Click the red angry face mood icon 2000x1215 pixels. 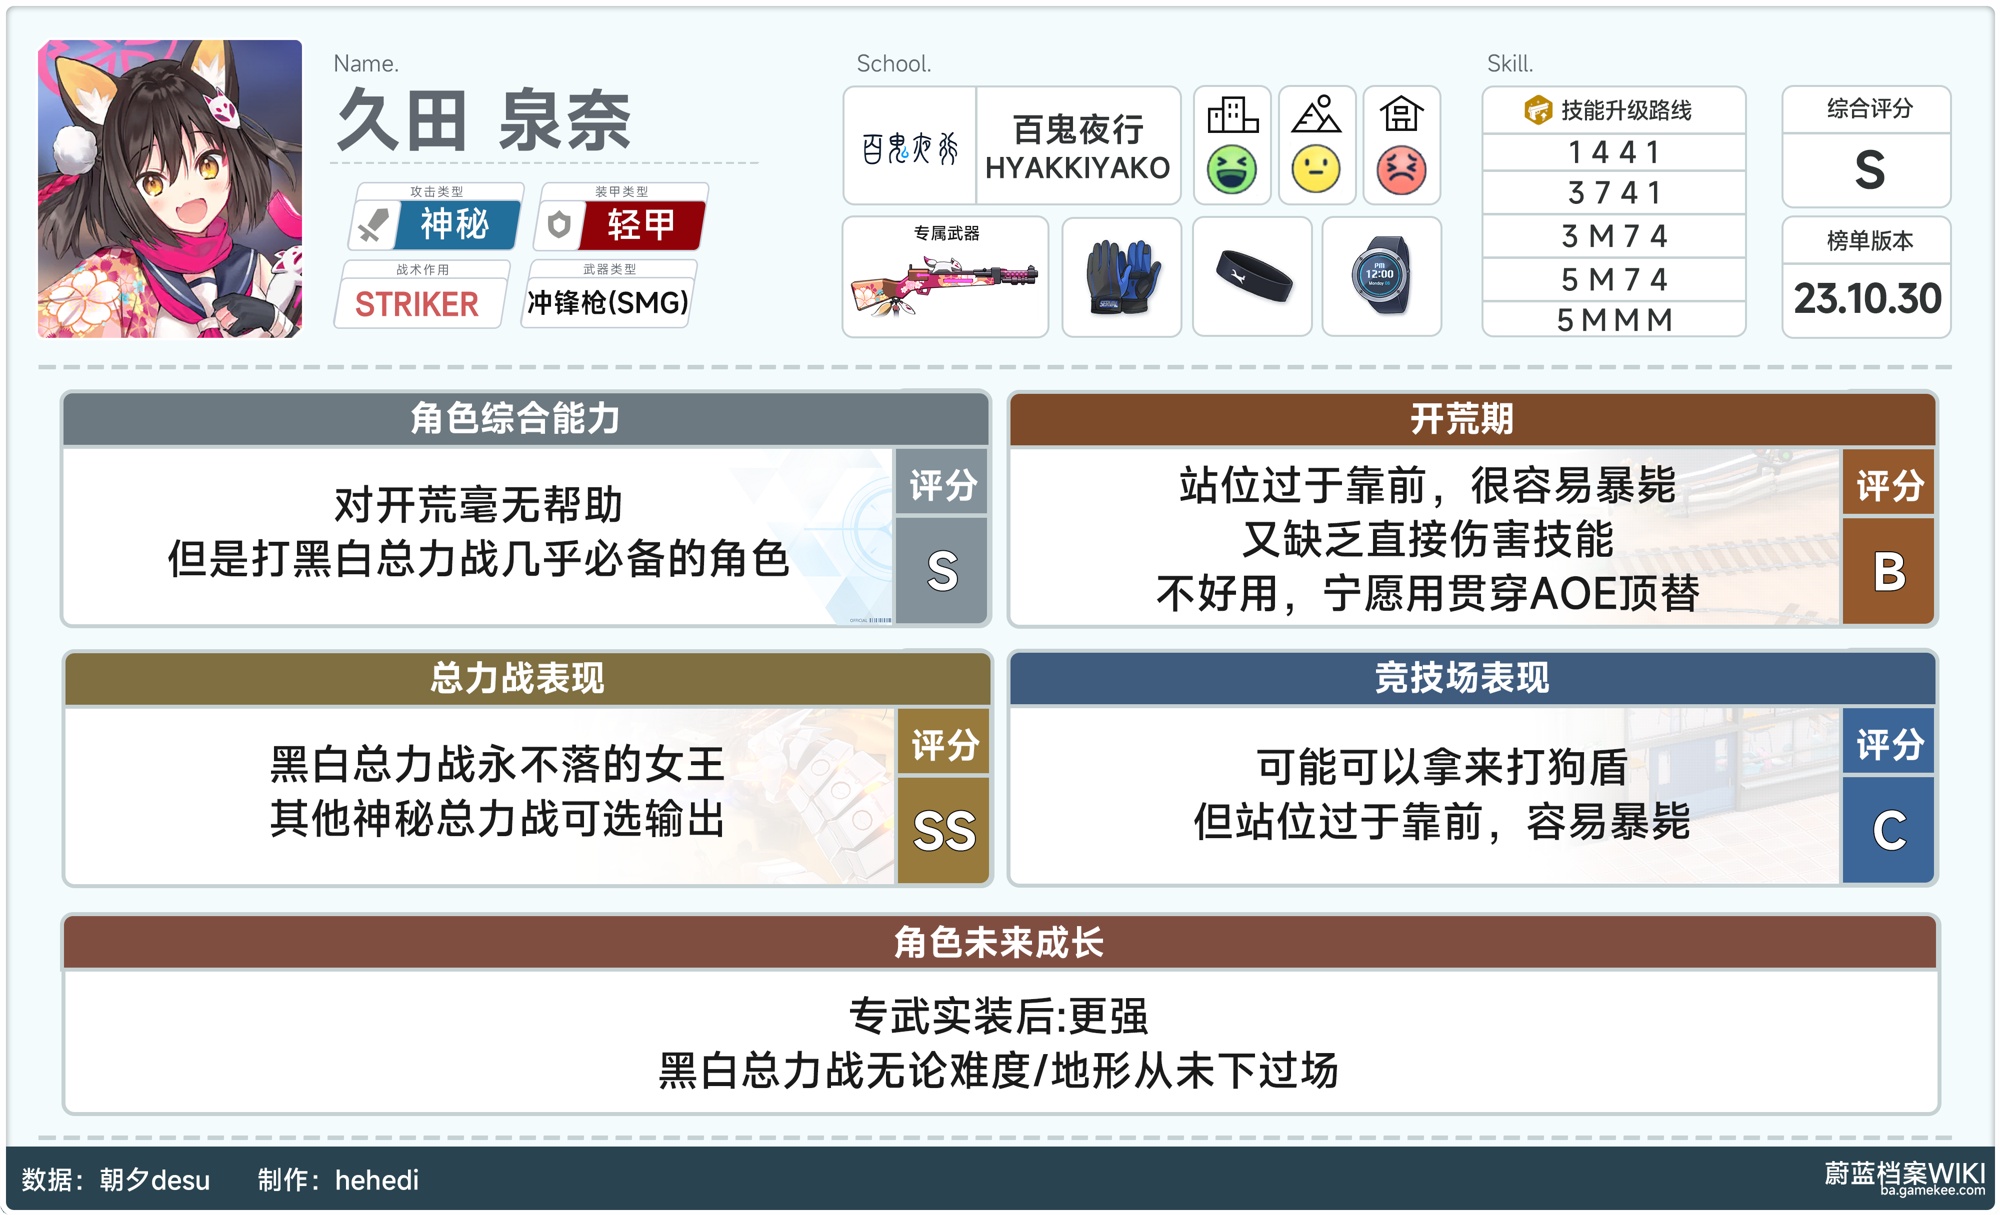pos(1401,170)
